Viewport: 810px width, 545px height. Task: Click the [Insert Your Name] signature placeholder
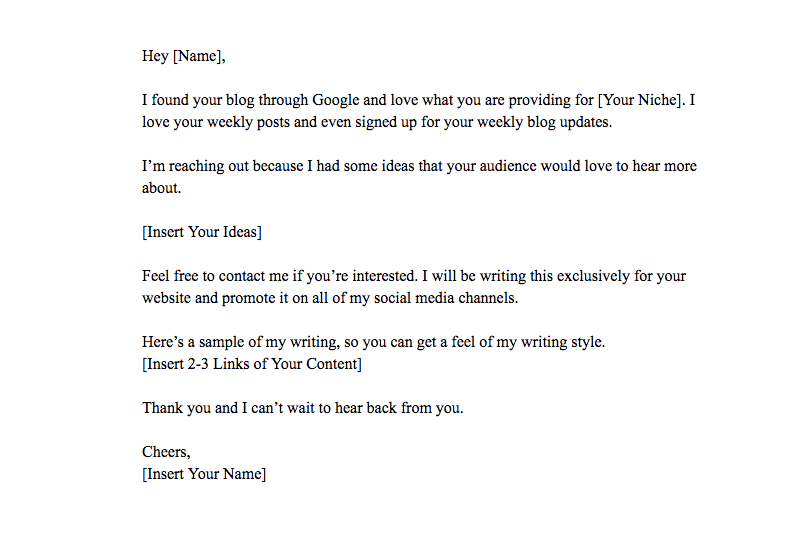pyautogui.click(x=204, y=474)
